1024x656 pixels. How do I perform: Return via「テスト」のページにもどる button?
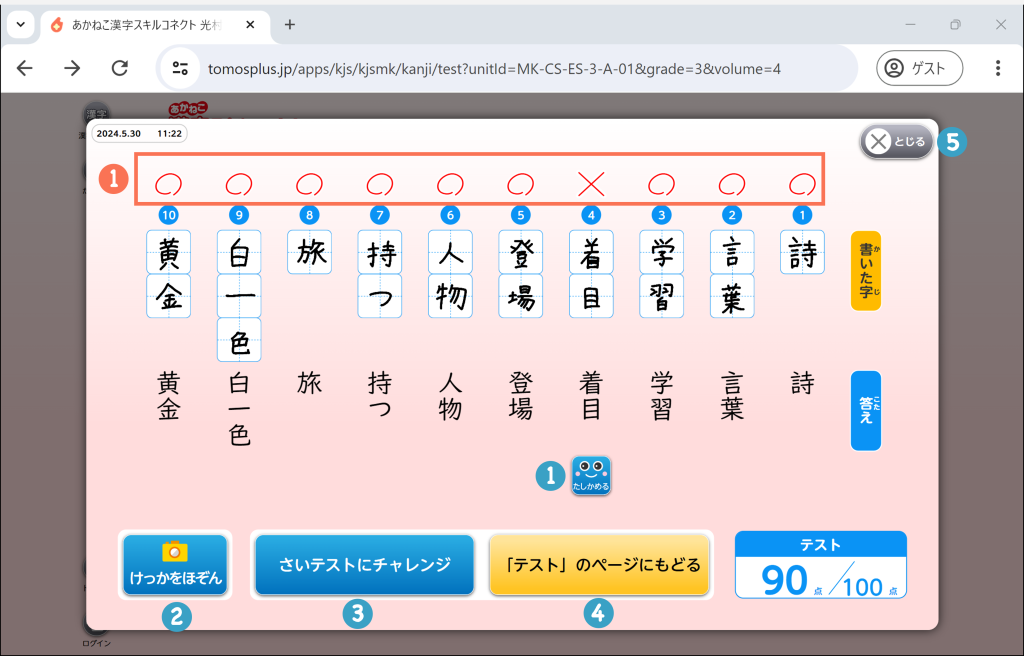click(x=599, y=565)
